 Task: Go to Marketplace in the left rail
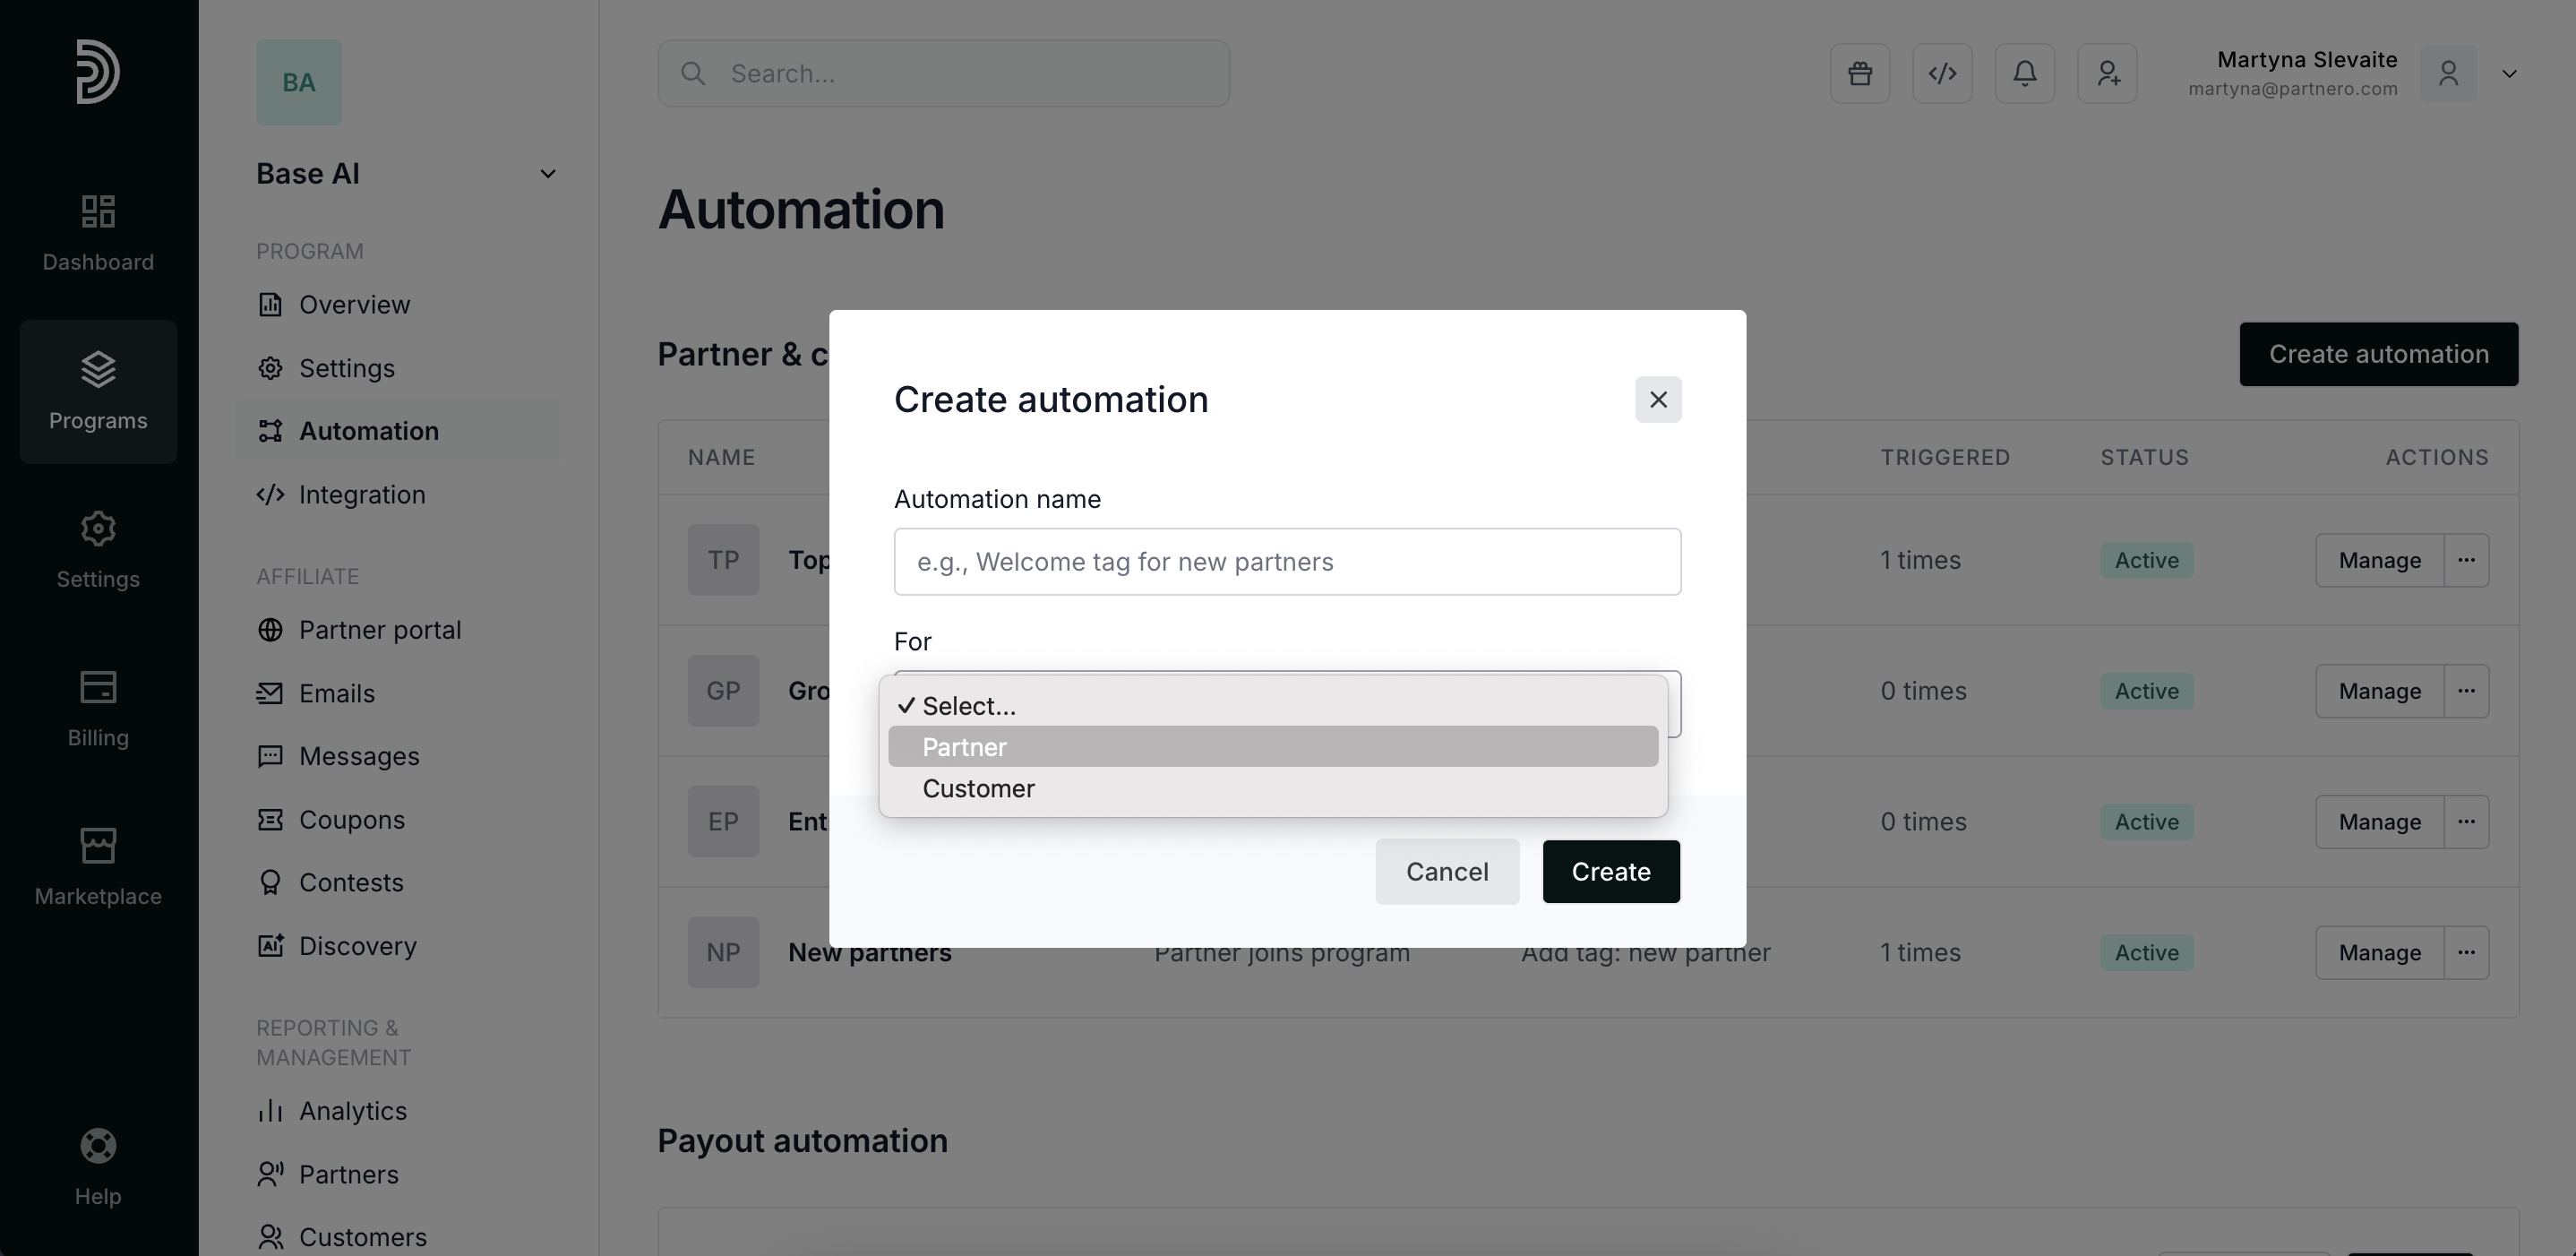[x=98, y=867]
